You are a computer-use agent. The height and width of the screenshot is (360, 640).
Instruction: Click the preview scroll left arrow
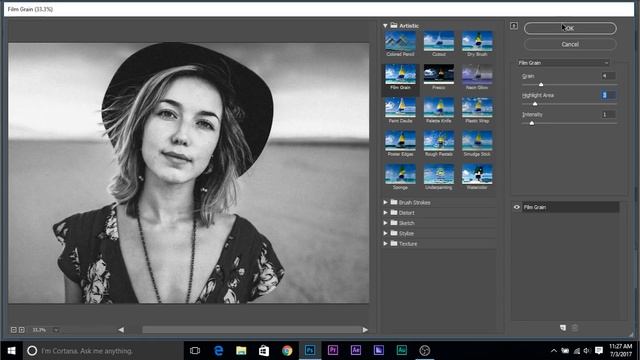pos(121,330)
